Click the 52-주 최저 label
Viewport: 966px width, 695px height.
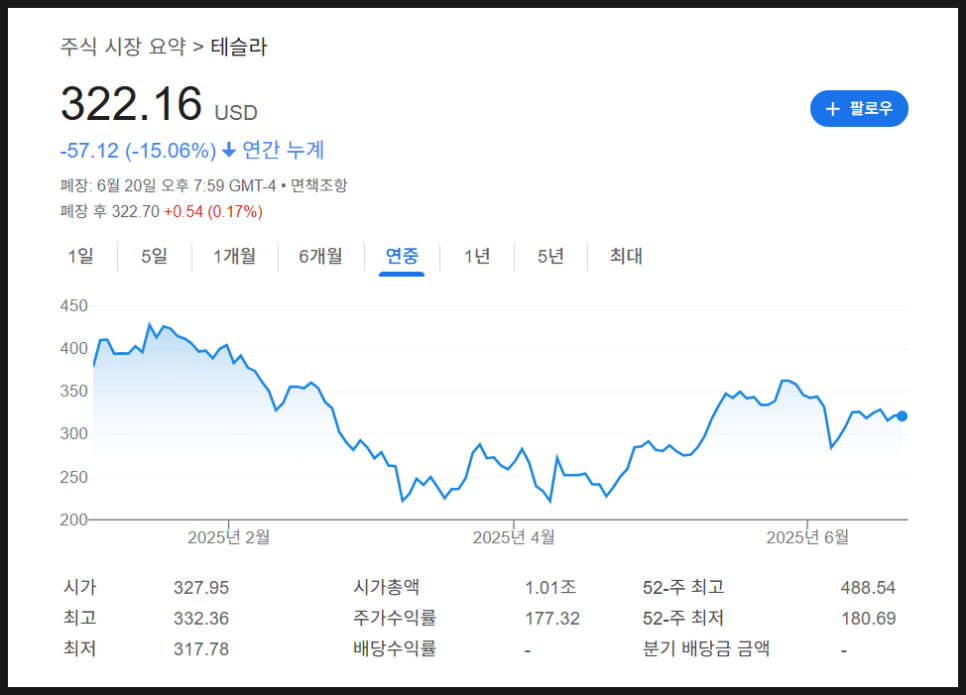coord(683,617)
